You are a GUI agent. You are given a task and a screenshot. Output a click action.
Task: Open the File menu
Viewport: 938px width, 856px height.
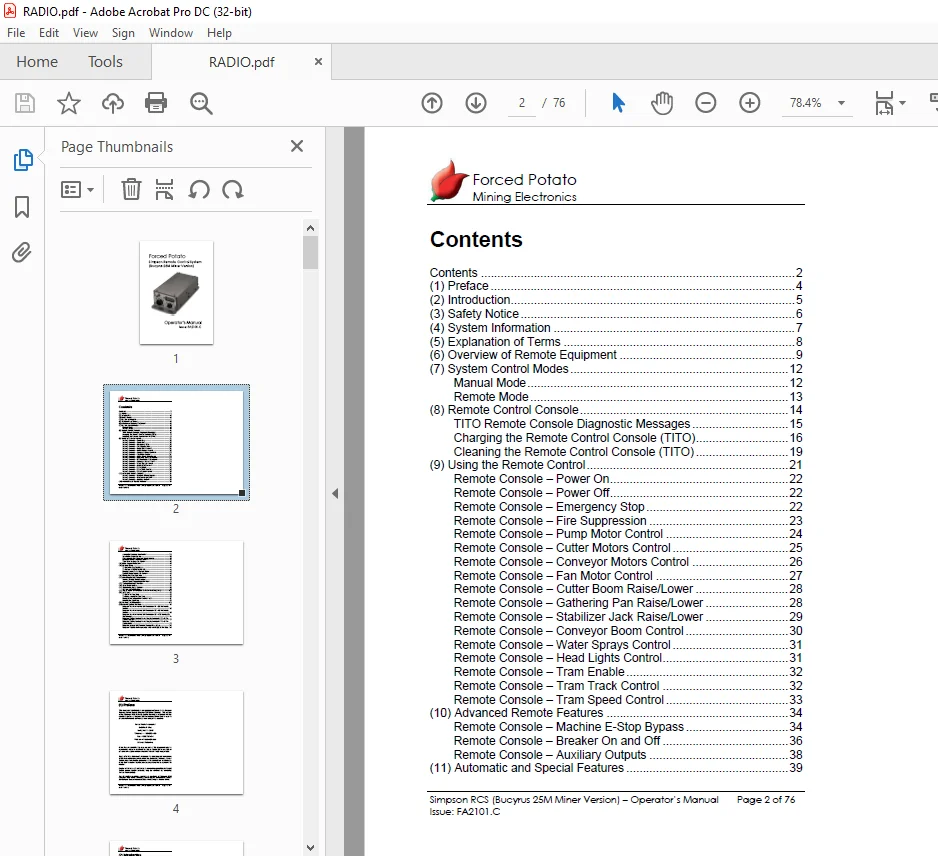[x=16, y=33]
